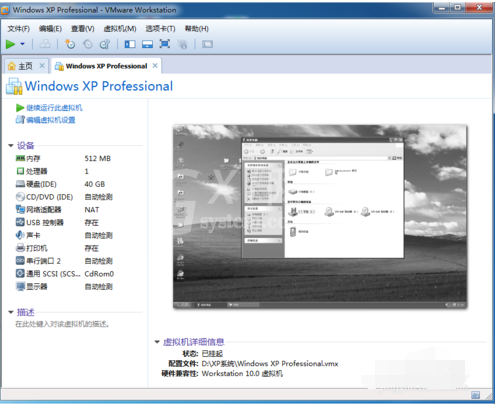
Task: Click the description field 在此处键入对该虚拟机的描述
Action: coord(63,324)
